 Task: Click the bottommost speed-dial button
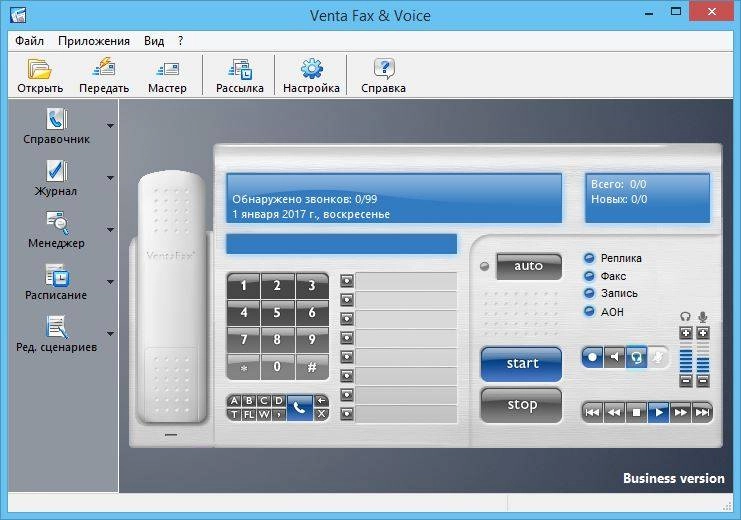point(347,414)
